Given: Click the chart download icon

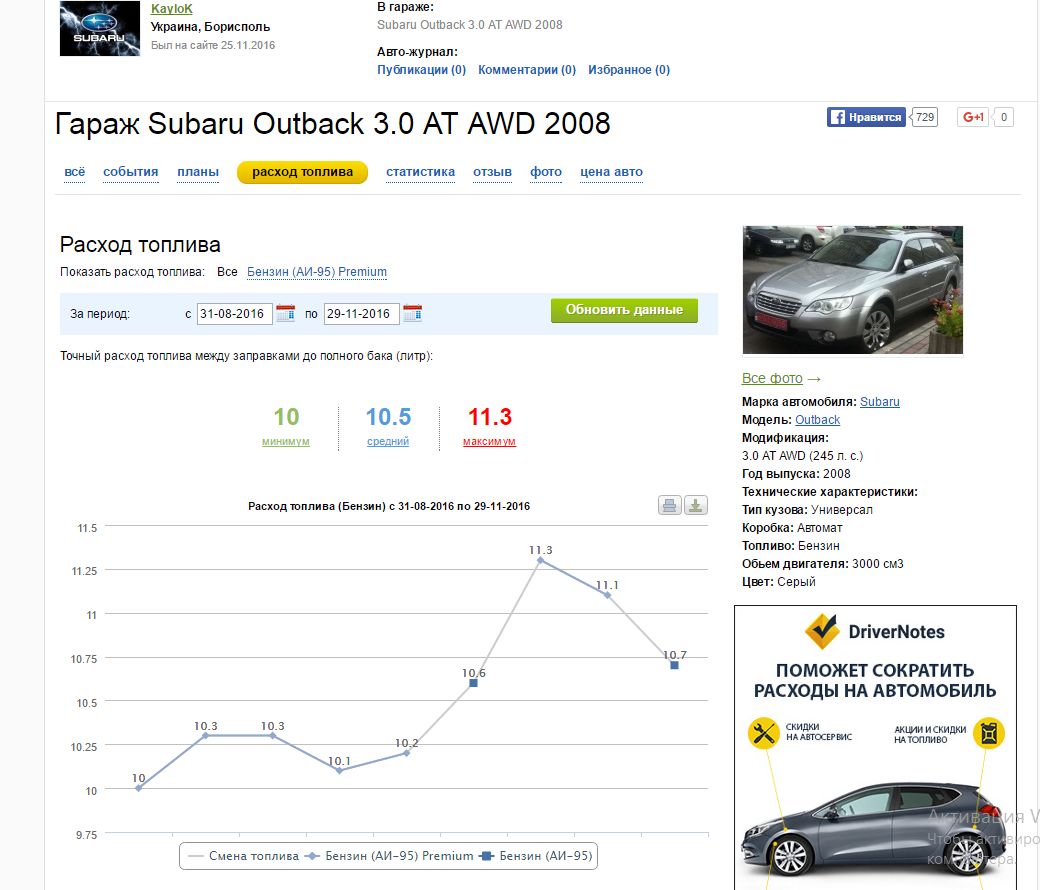Looking at the screenshot, I should [696, 505].
